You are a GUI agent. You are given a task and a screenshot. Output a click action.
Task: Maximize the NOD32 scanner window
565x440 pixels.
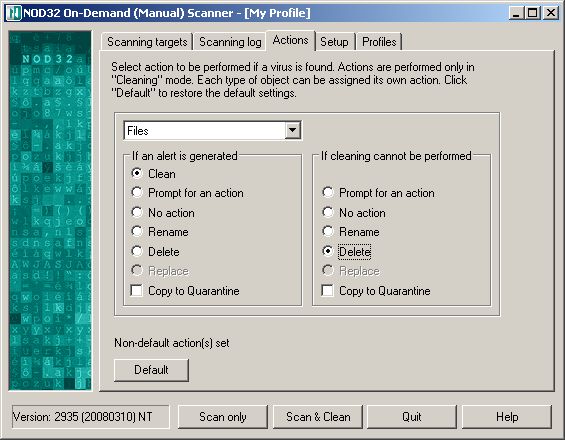point(533,13)
